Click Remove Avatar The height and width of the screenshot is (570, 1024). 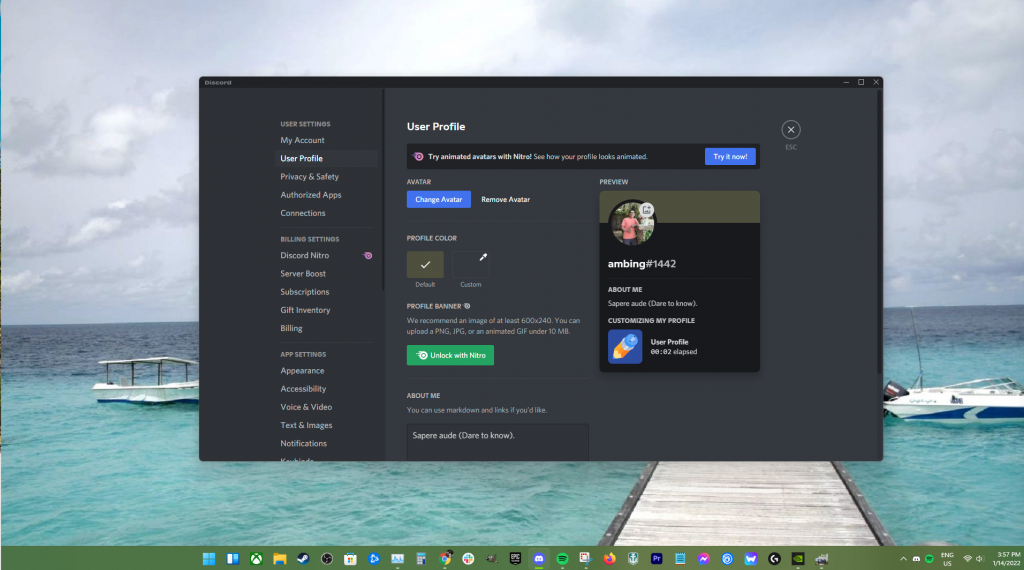tap(505, 199)
